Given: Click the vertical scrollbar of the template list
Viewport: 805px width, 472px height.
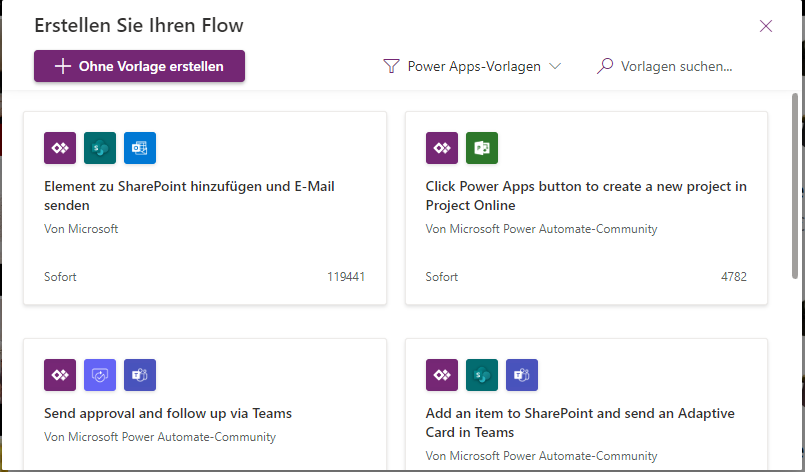Looking at the screenshot, I should 795,186.
